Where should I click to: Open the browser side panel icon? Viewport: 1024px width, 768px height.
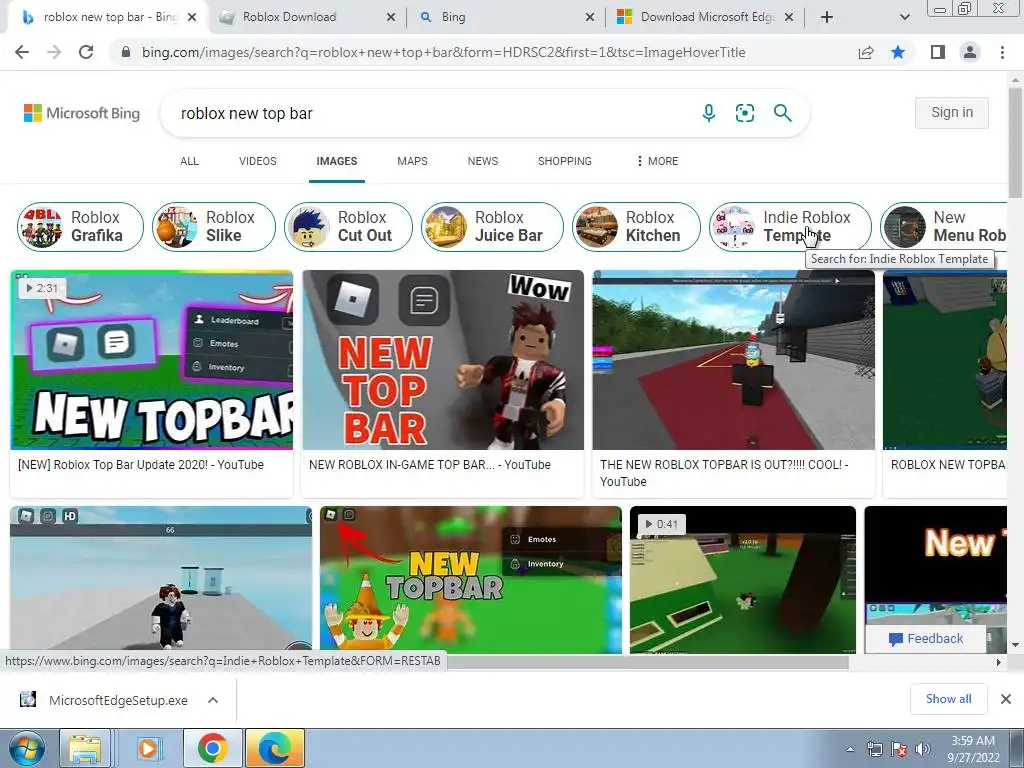938,52
